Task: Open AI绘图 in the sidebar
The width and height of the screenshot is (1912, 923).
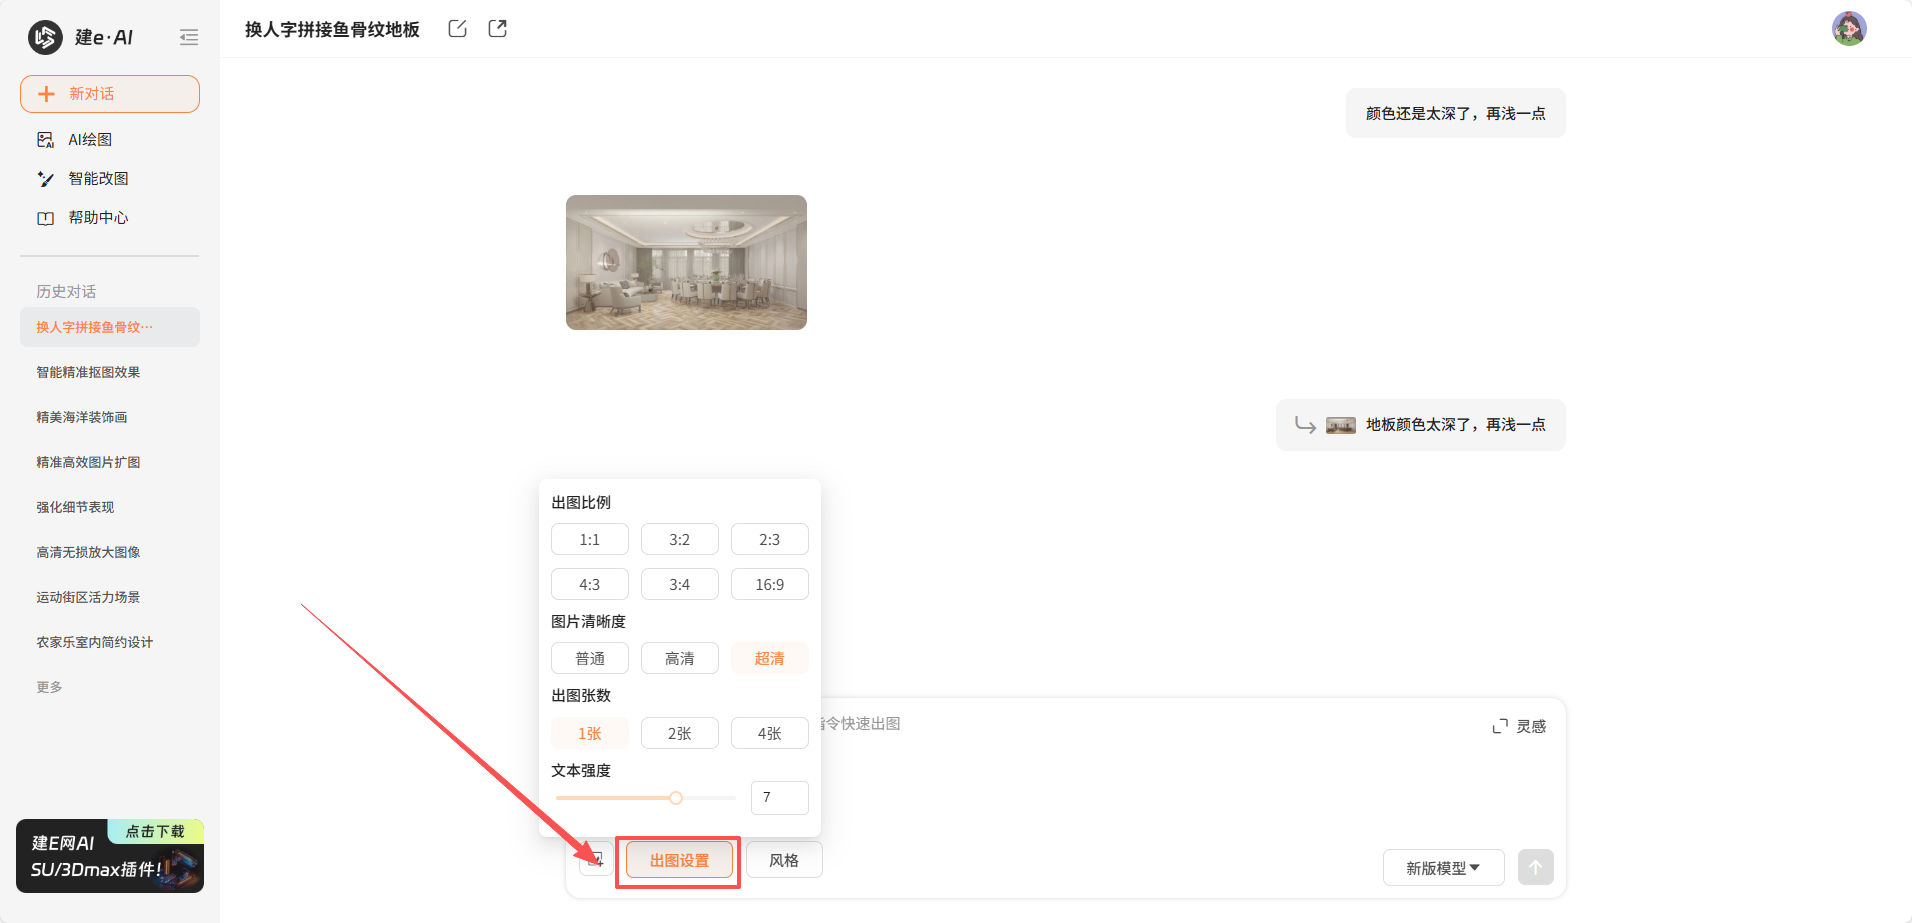Action: coord(90,140)
